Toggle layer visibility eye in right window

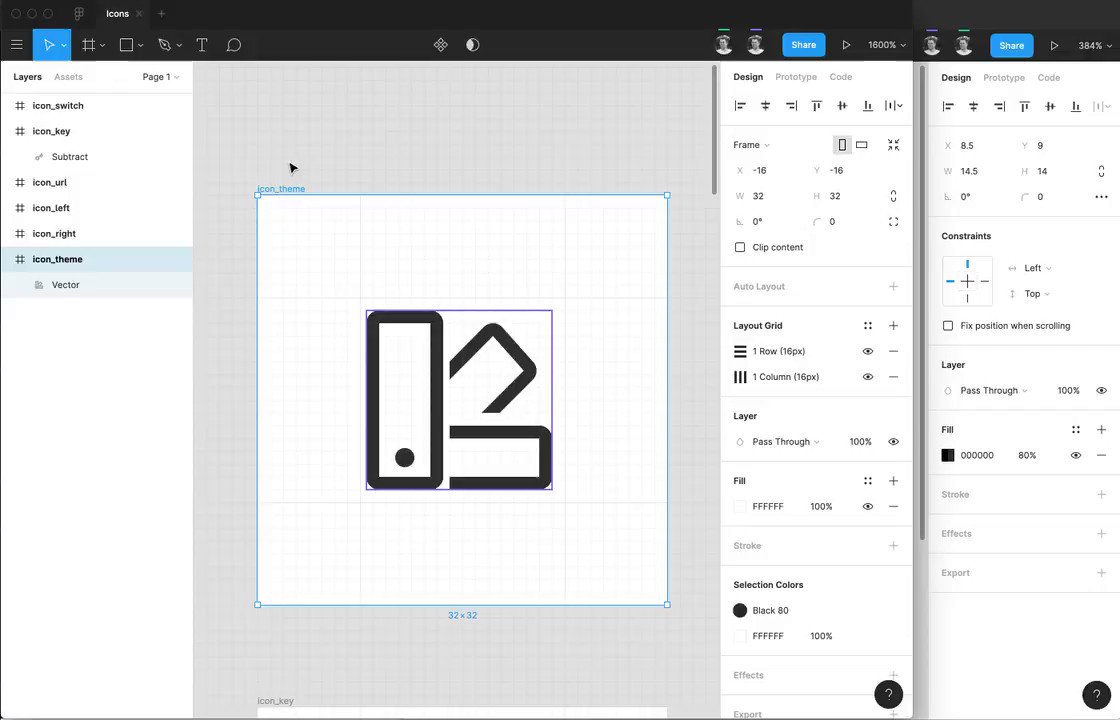coord(1101,391)
